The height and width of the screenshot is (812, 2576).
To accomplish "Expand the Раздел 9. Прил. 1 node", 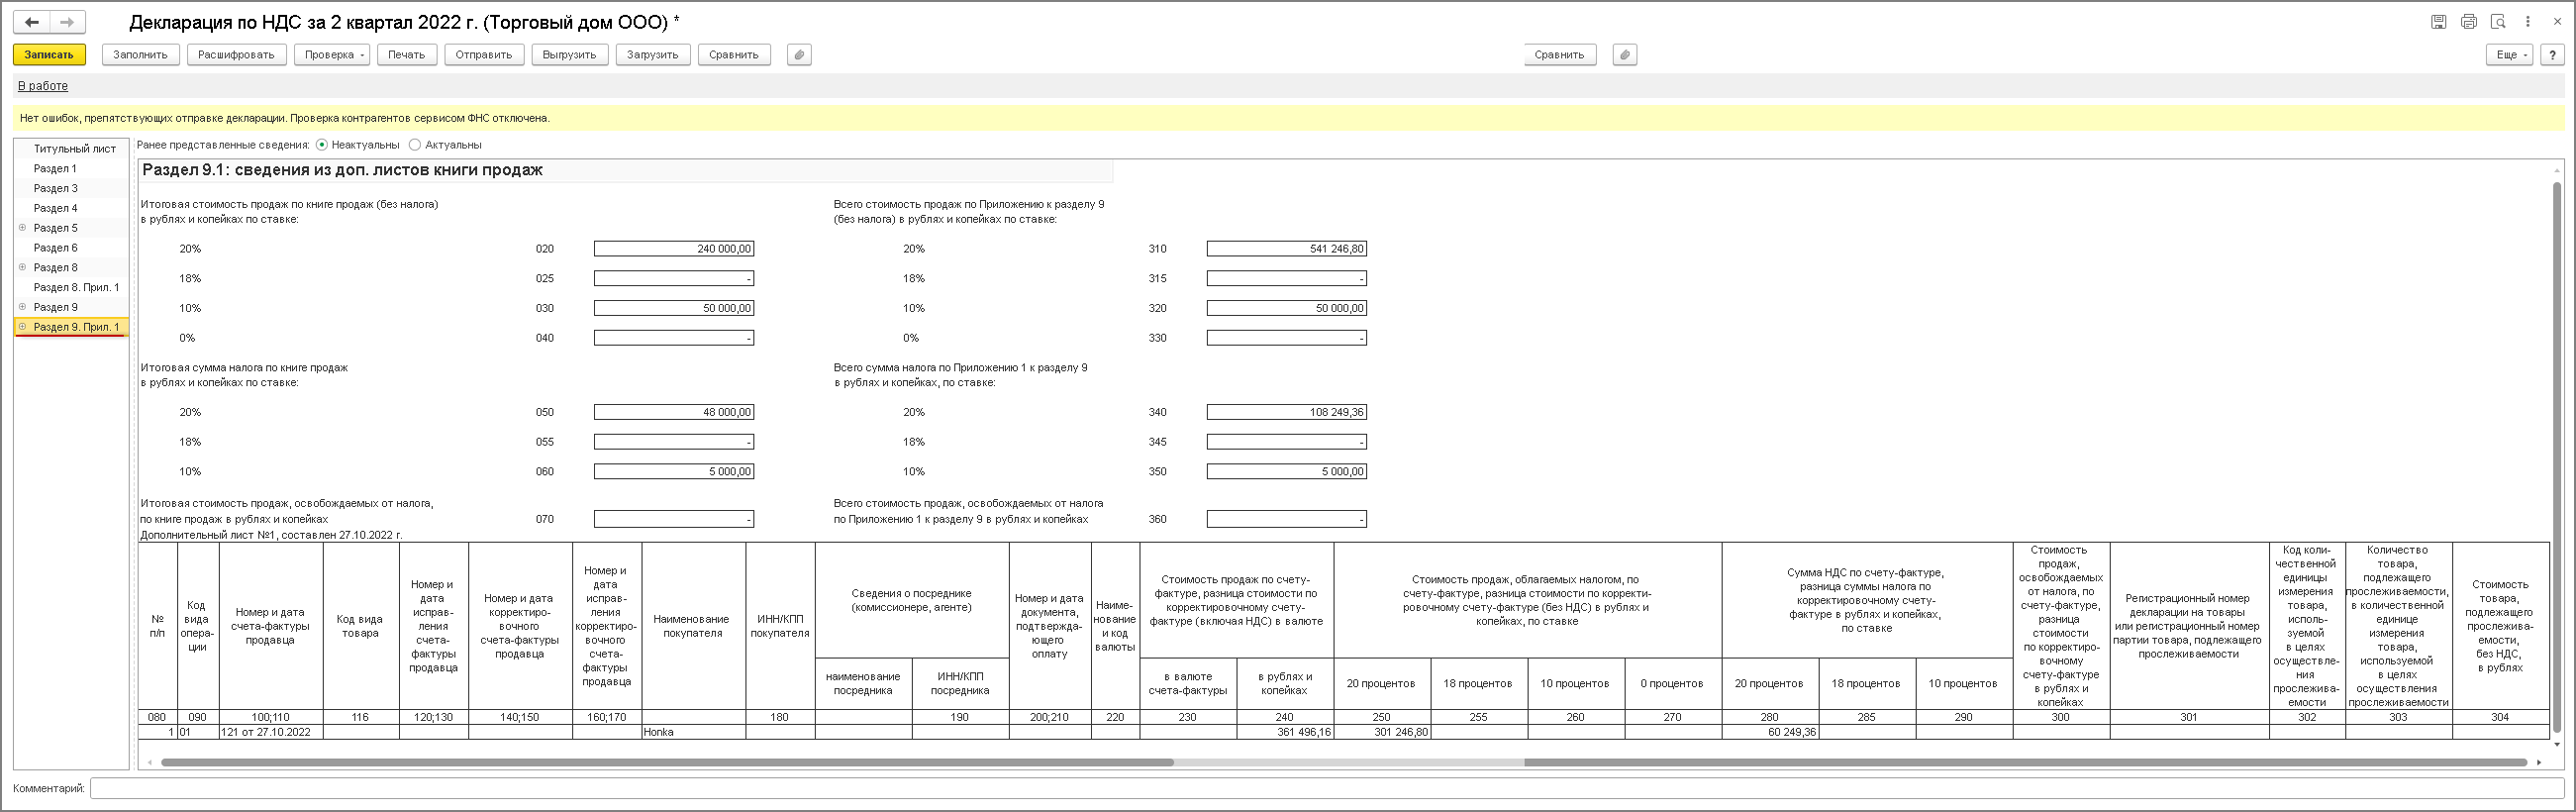I will [x=23, y=327].
